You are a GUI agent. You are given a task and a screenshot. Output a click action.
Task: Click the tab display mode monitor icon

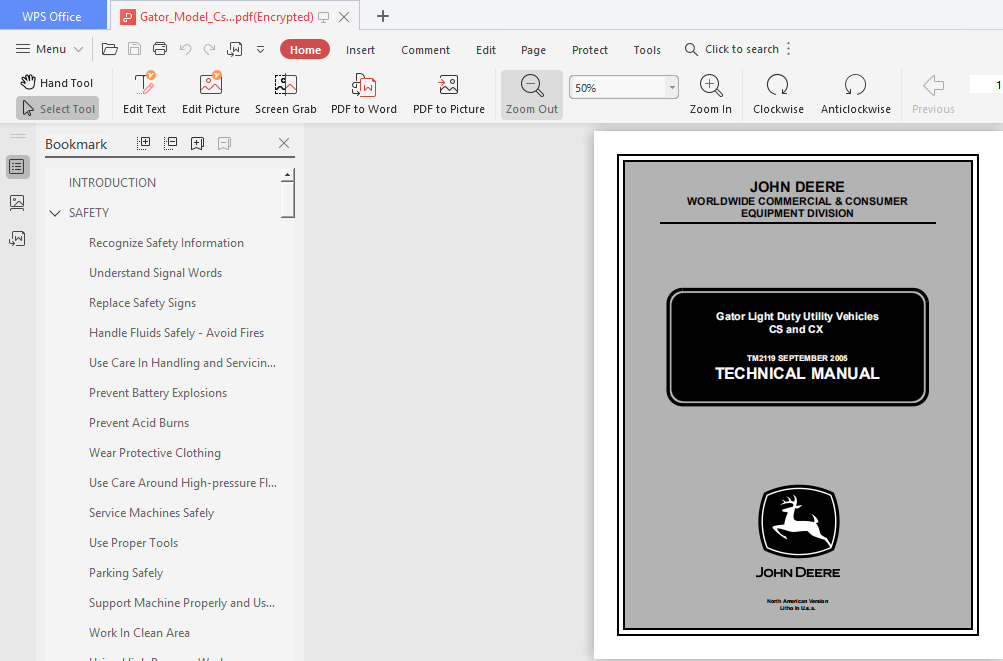tap(324, 17)
